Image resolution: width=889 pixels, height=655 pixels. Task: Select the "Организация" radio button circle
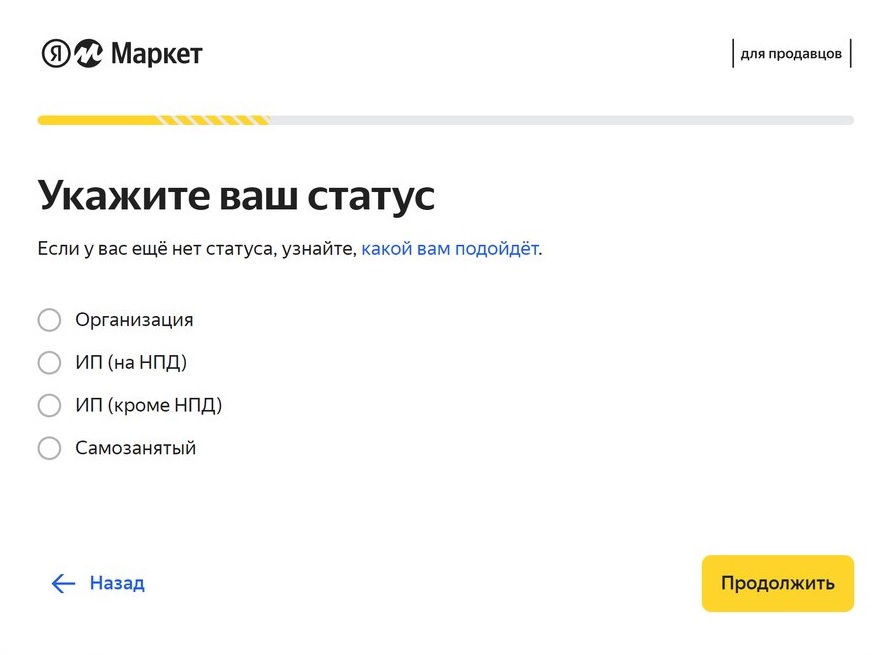(49, 320)
